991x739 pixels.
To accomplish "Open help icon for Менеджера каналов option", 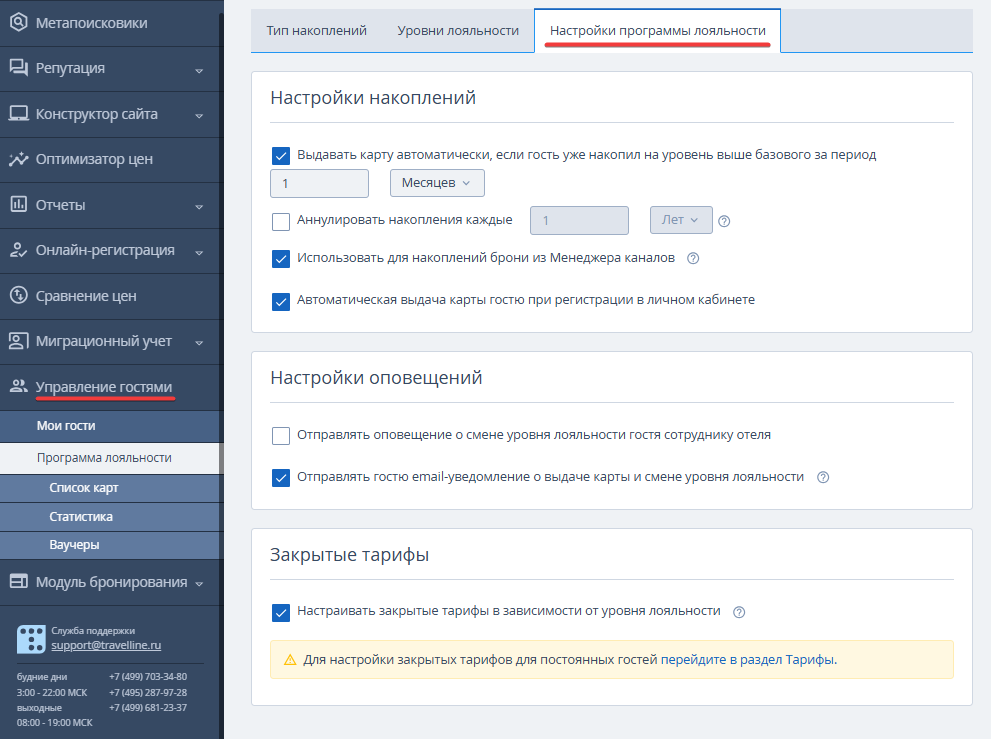I will pyautogui.click(x=693, y=258).
